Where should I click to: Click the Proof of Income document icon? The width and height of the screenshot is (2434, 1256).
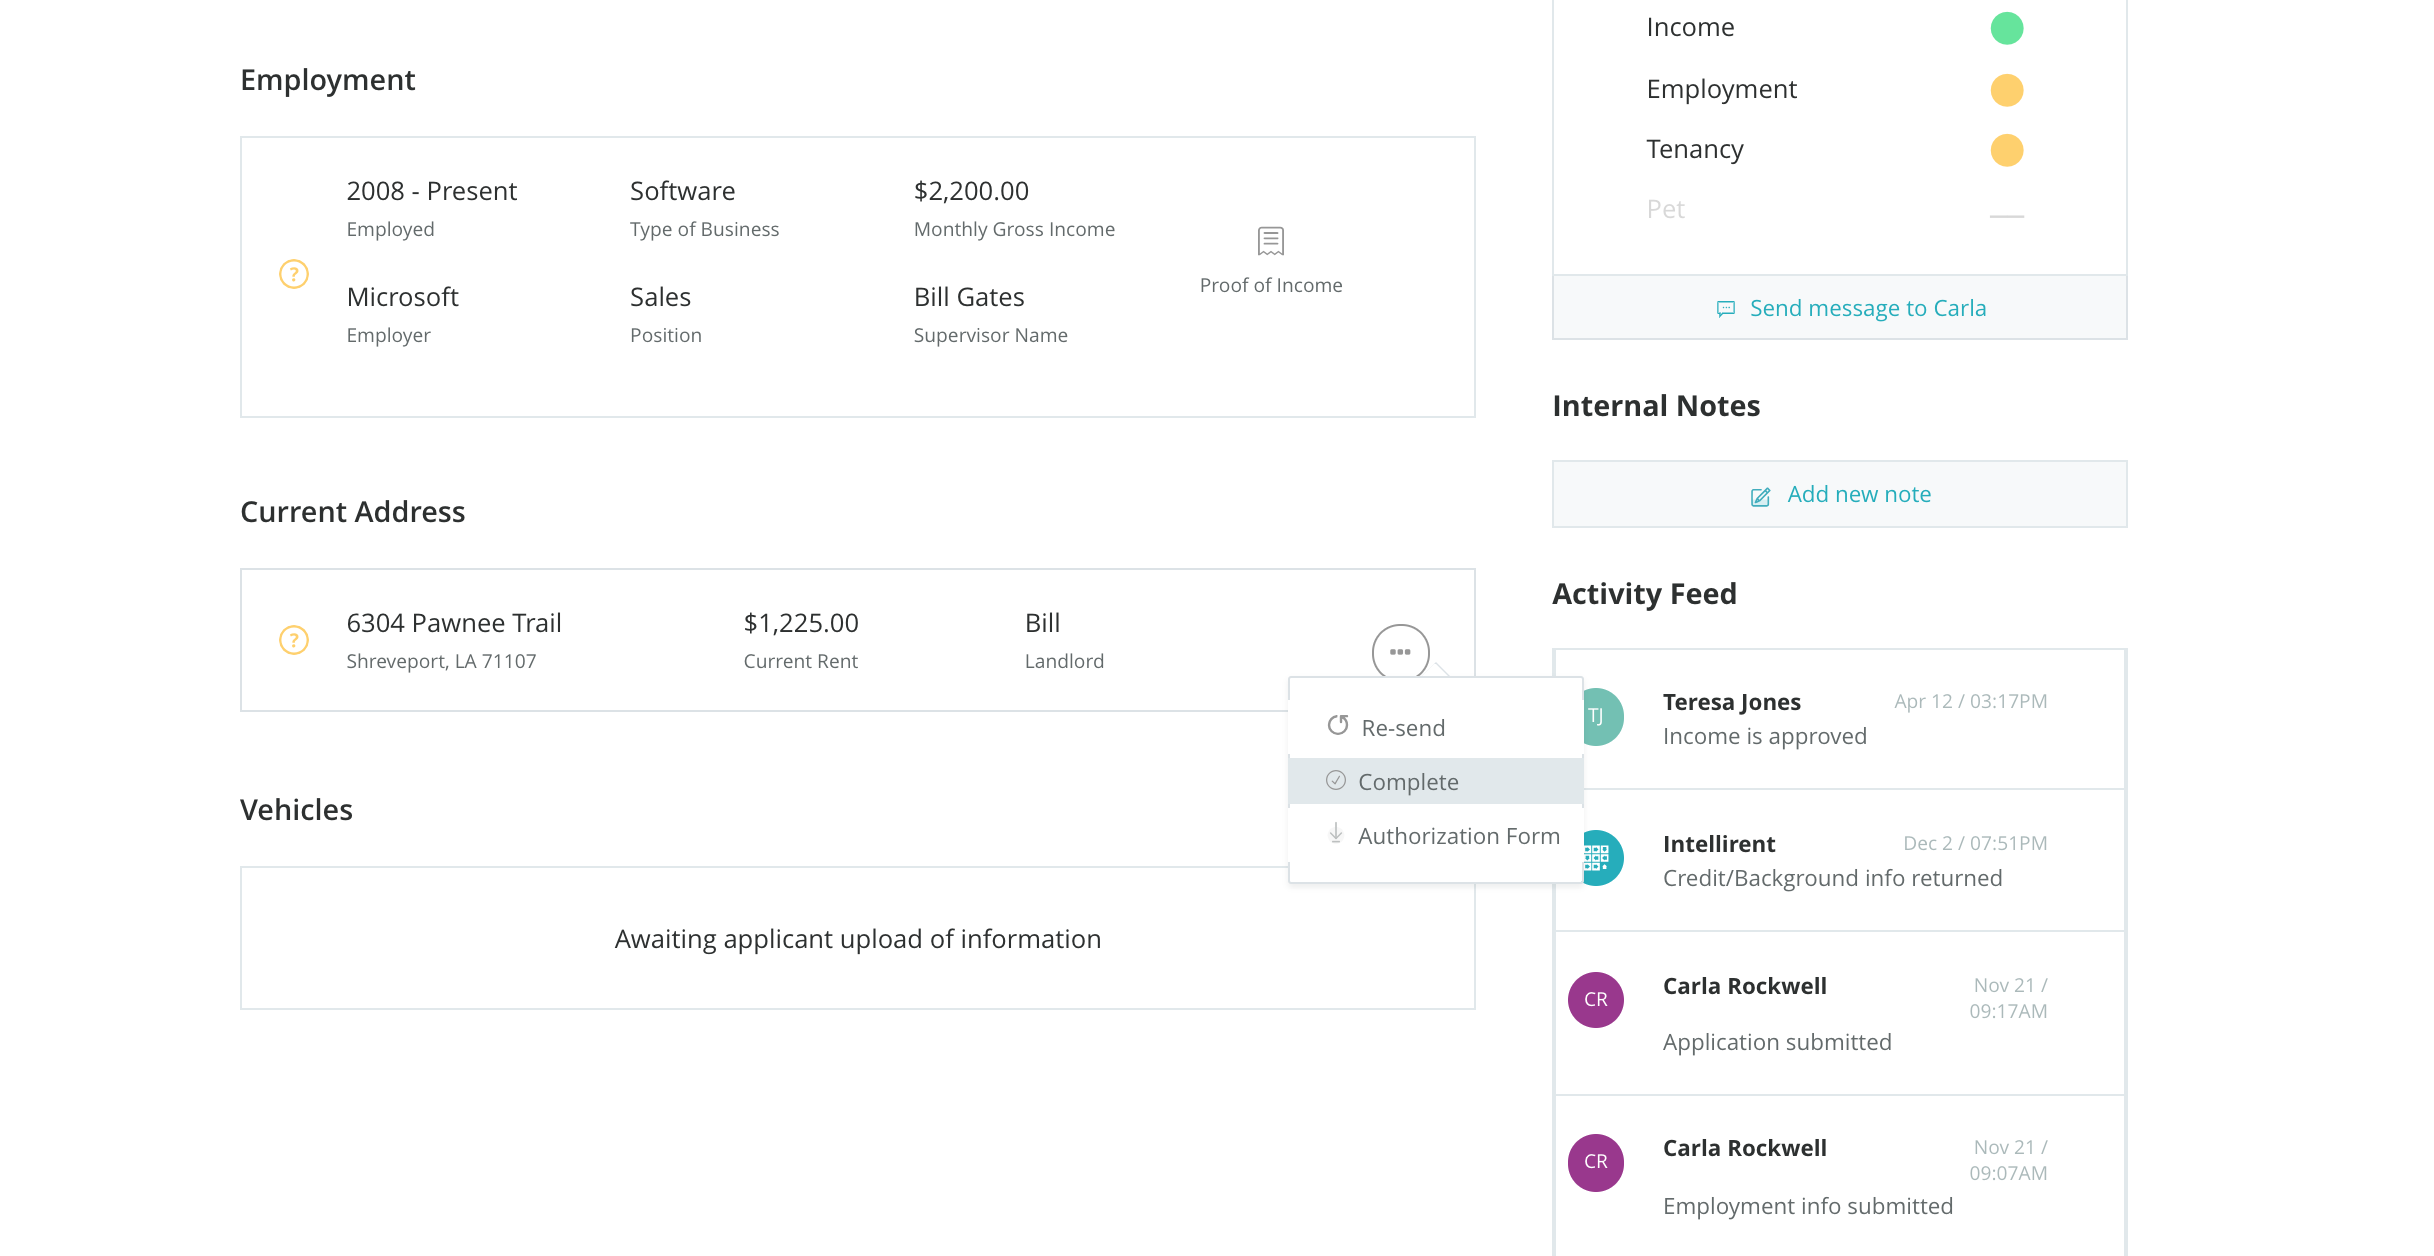[x=1270, y=241]
